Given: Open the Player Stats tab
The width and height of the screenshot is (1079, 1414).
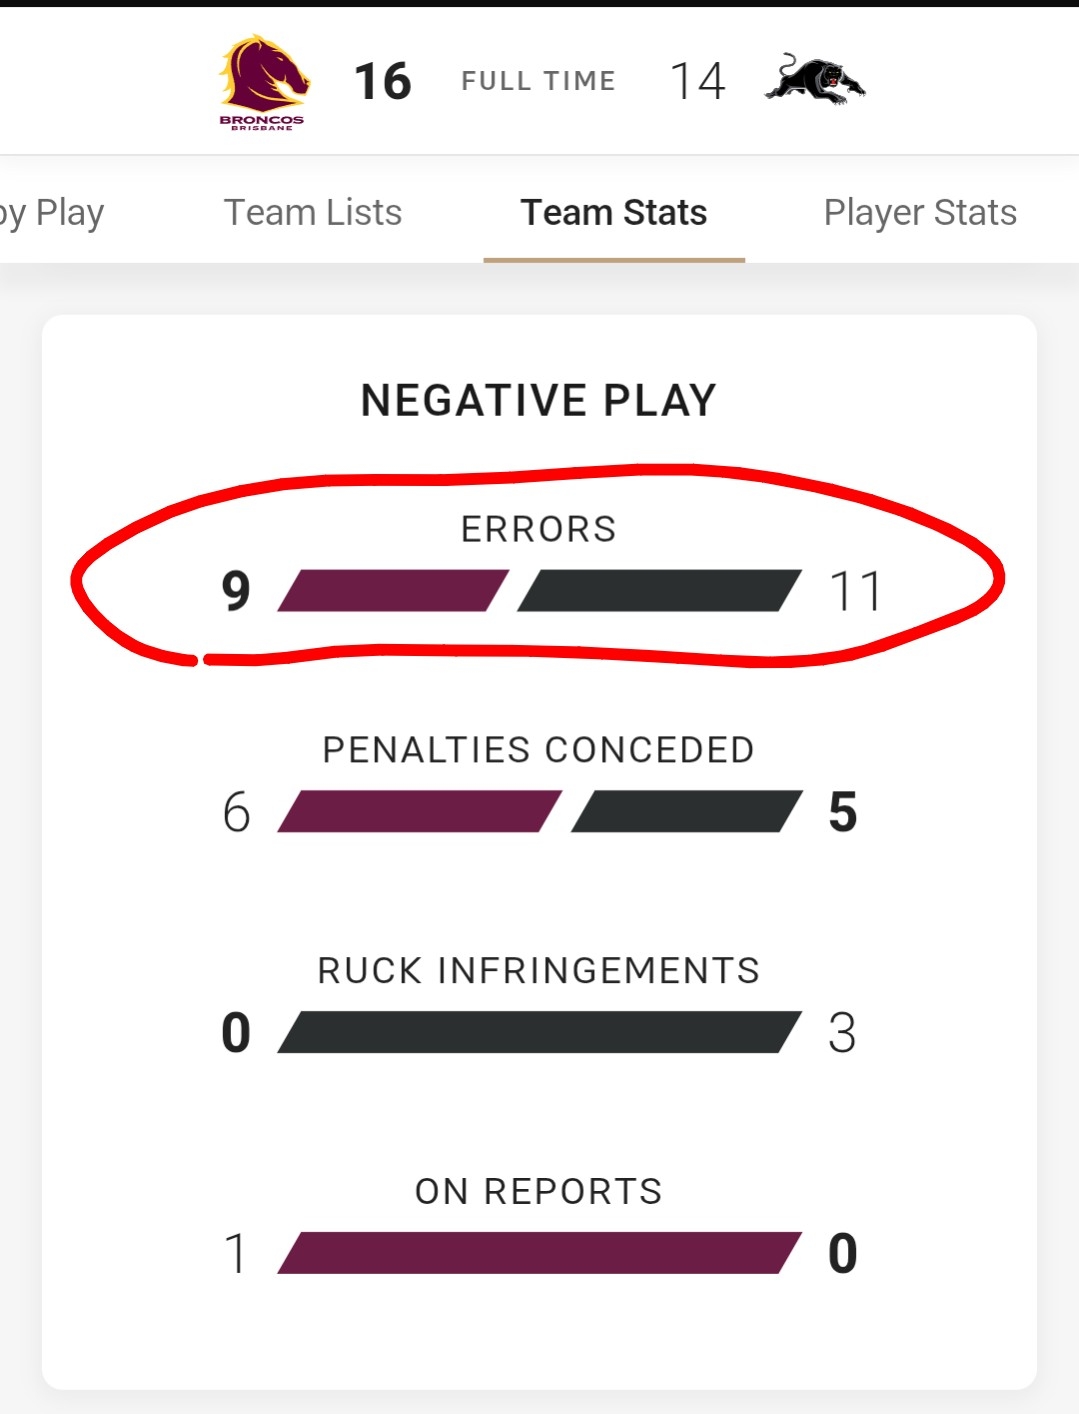Looking at the screenshot, I should (920, 212).
